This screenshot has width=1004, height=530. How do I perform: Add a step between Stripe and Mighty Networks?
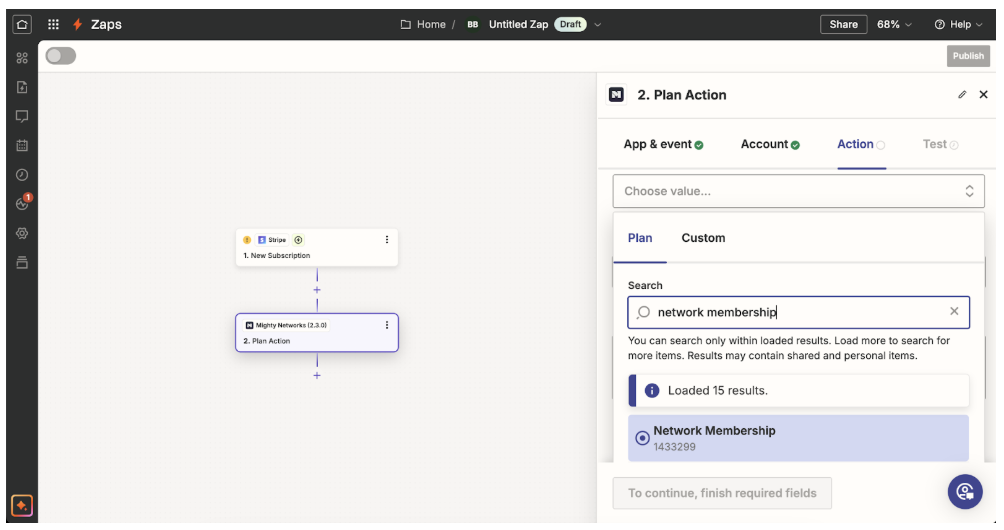[317, 290]
